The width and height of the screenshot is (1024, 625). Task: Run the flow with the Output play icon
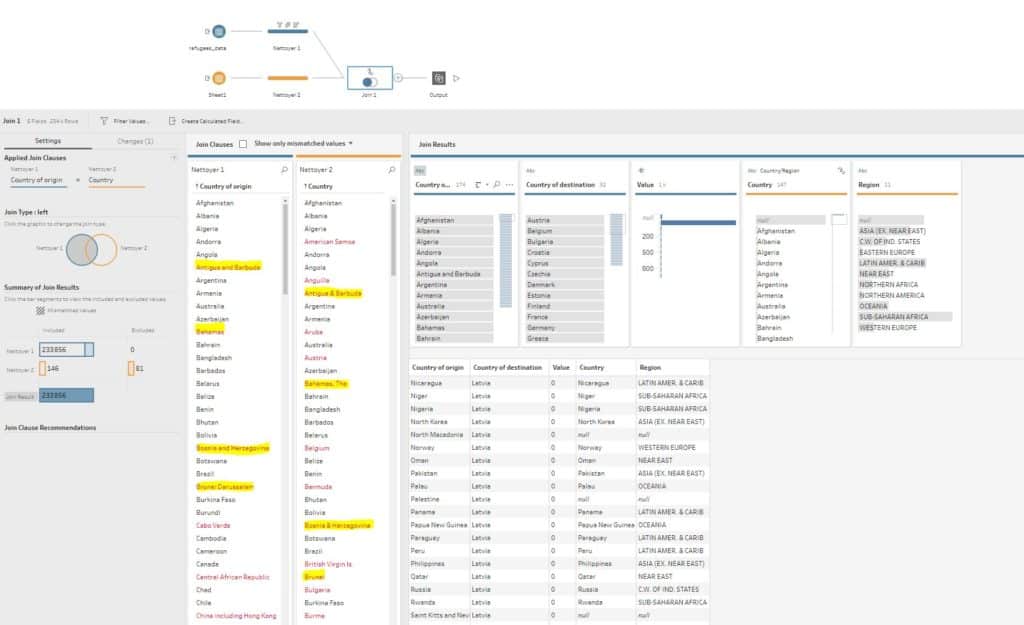point(456,78)
